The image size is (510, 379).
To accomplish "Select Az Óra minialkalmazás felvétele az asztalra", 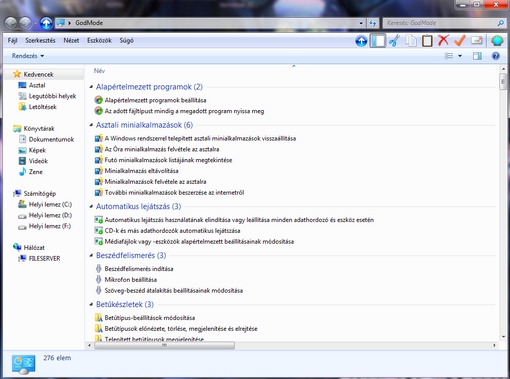I will [x=157, y=149].
